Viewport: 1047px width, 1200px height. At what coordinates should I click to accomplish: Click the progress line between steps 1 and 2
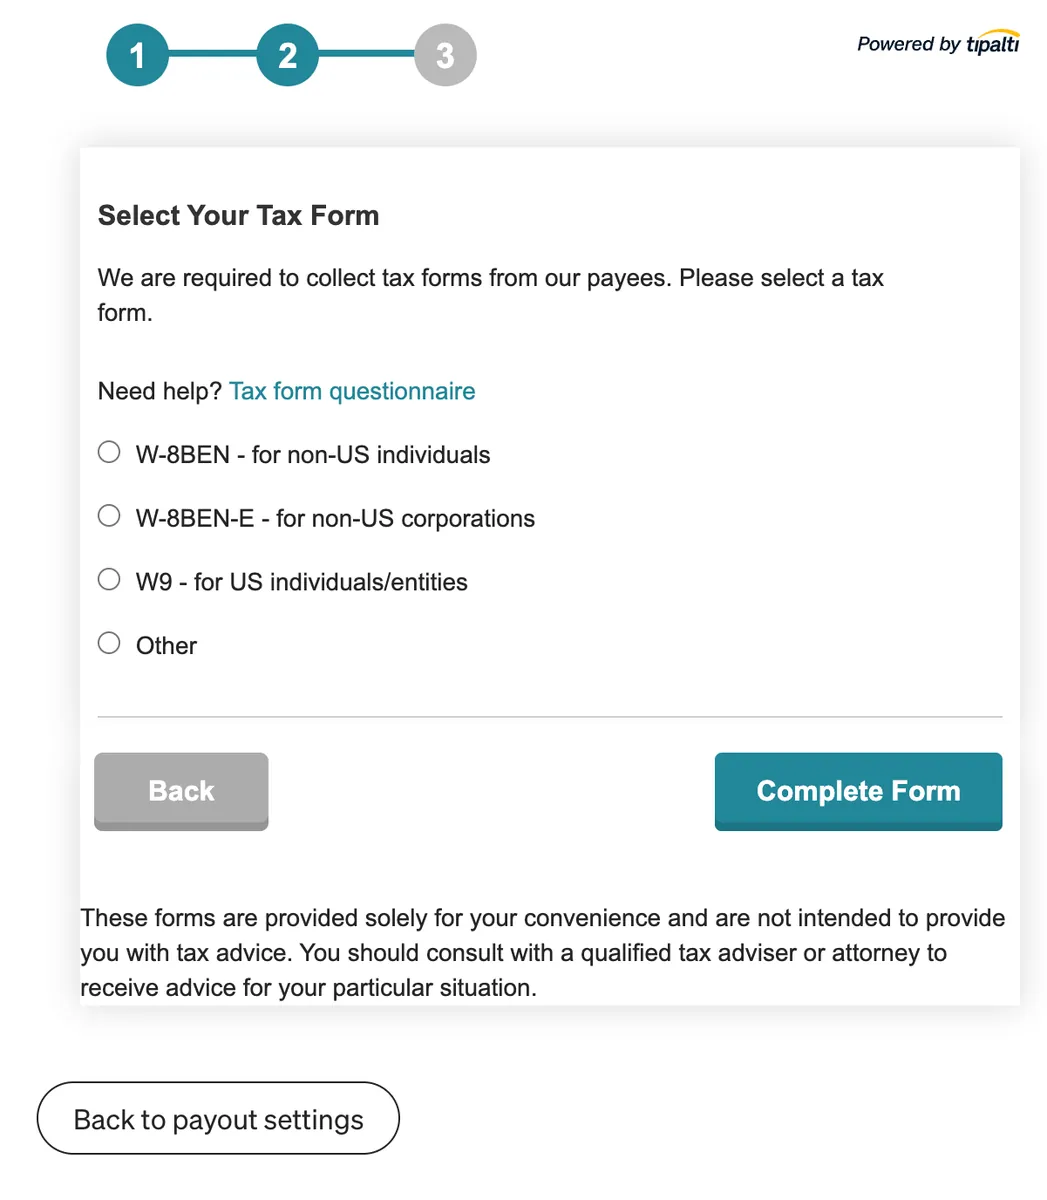[x=212, y=54]
